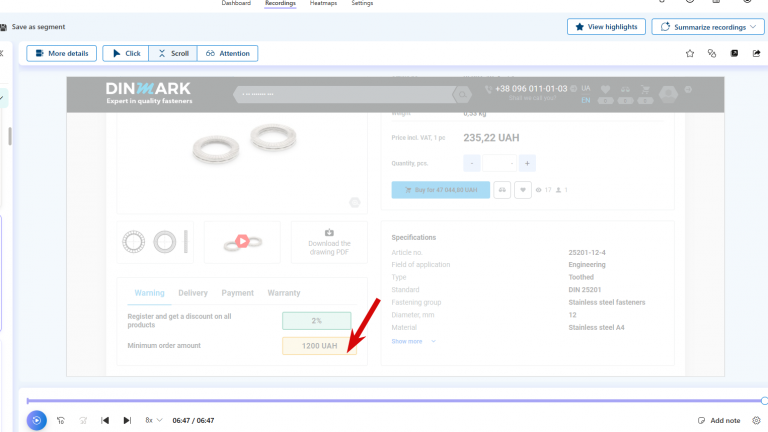Viewport: 768px width, 432px height.
Task: Click the Stainless steel fasteners value
Action: coord(607,302)
